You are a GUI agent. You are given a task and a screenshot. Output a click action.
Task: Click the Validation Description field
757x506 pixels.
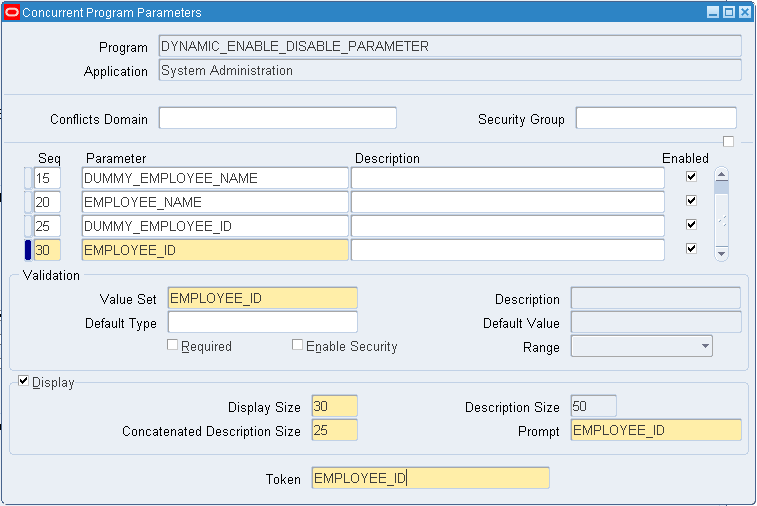656,298
